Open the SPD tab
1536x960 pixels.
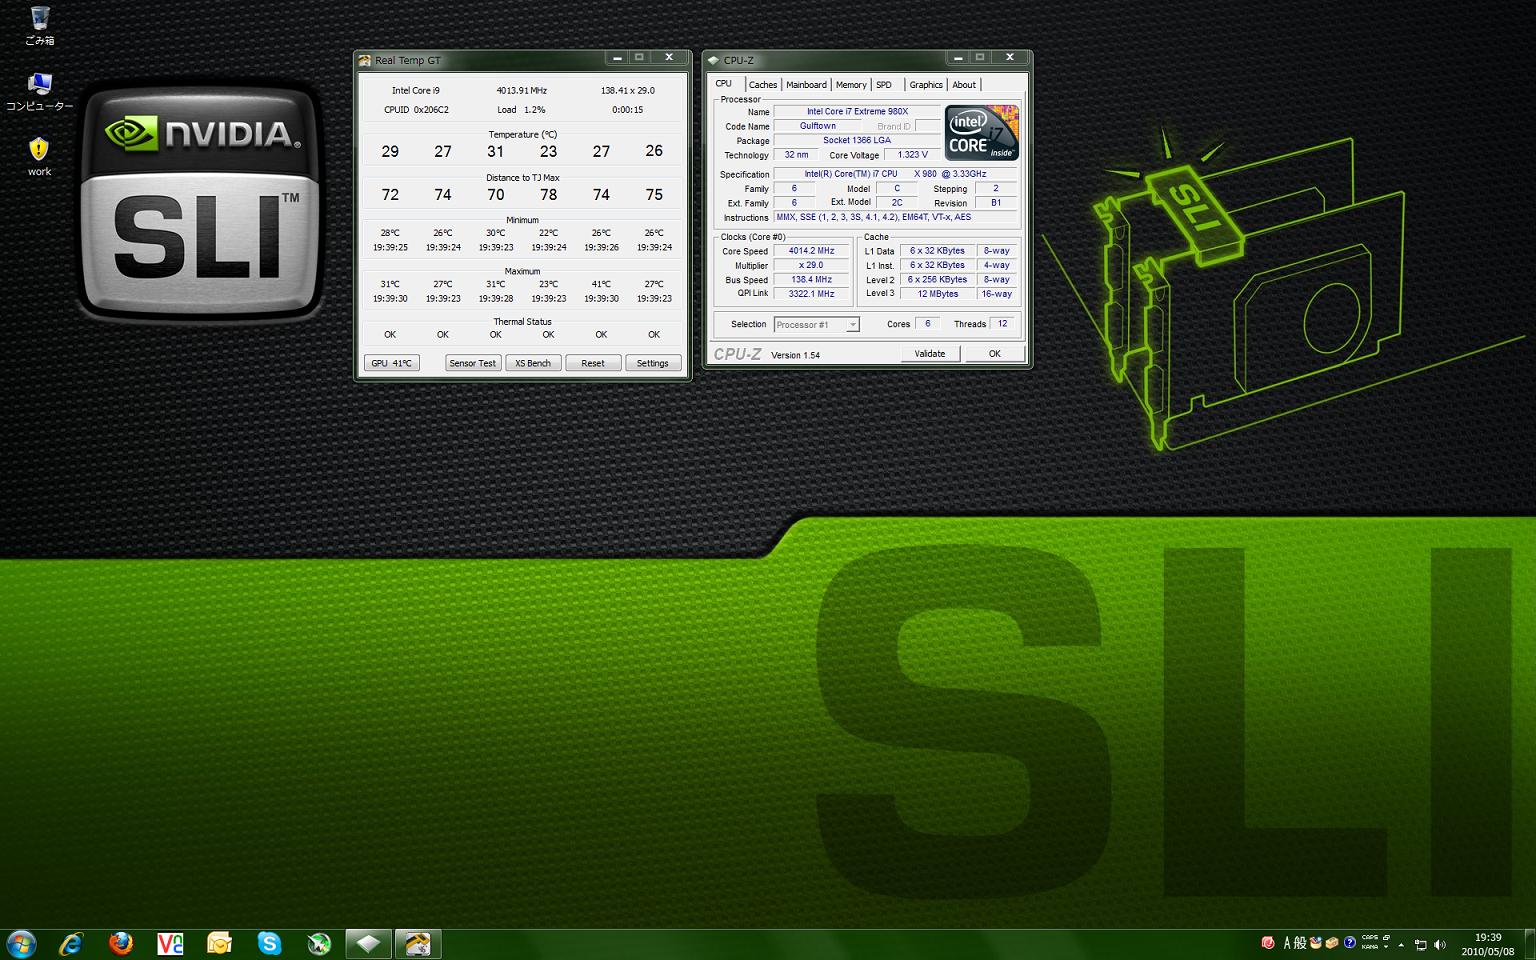884,85
